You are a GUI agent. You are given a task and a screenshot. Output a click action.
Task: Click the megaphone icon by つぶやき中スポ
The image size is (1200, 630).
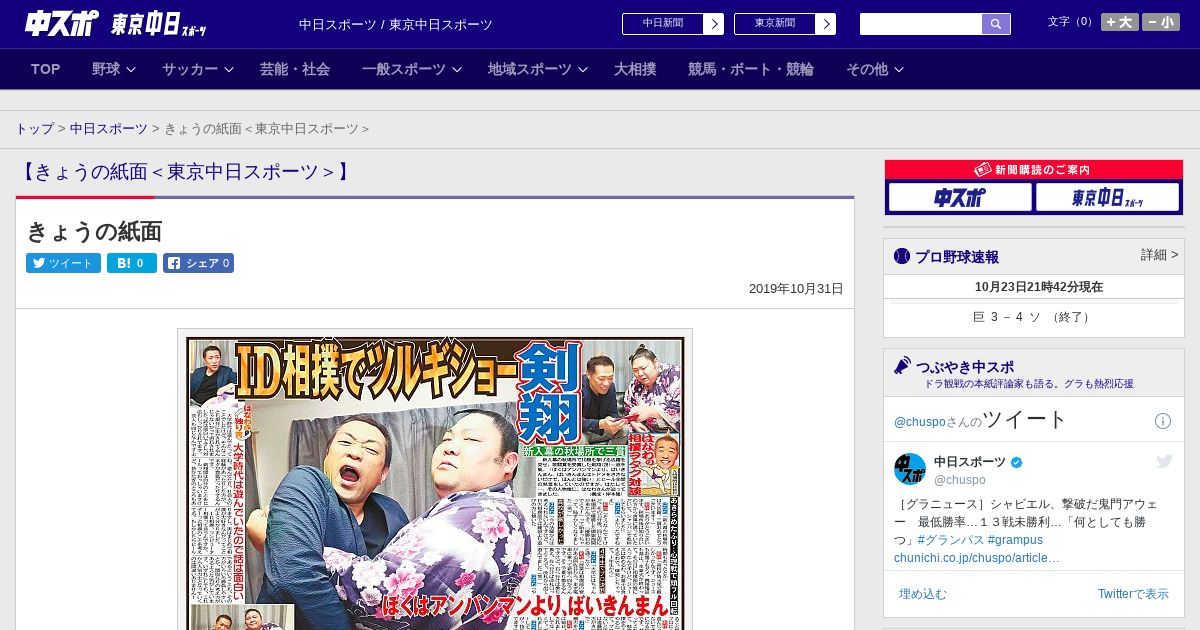[x=902, y=365]
